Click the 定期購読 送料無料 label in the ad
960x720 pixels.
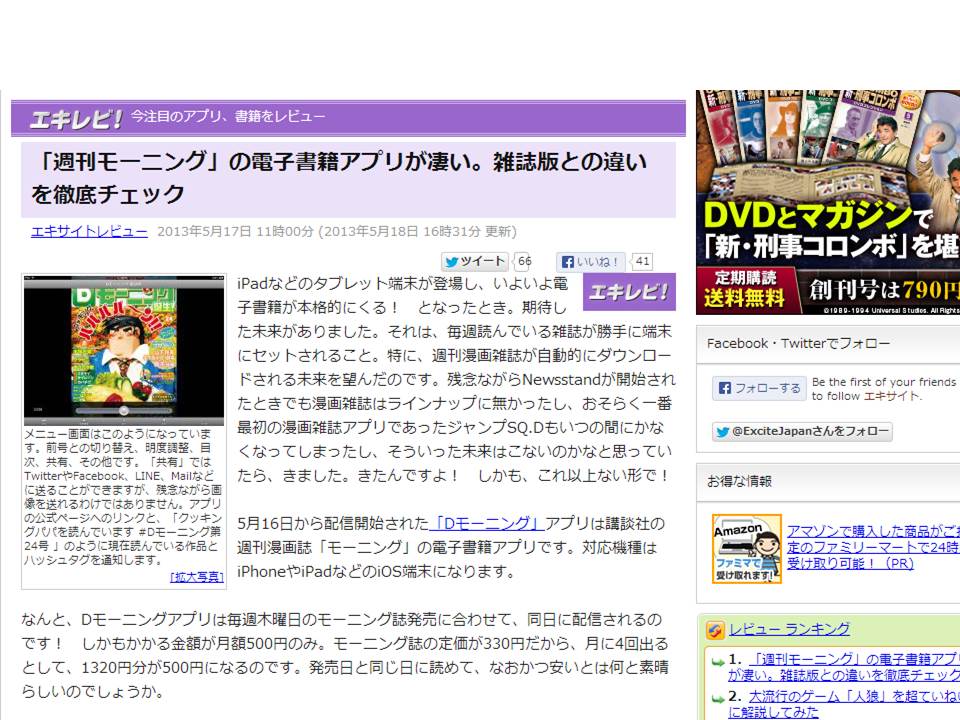point(744,289)
